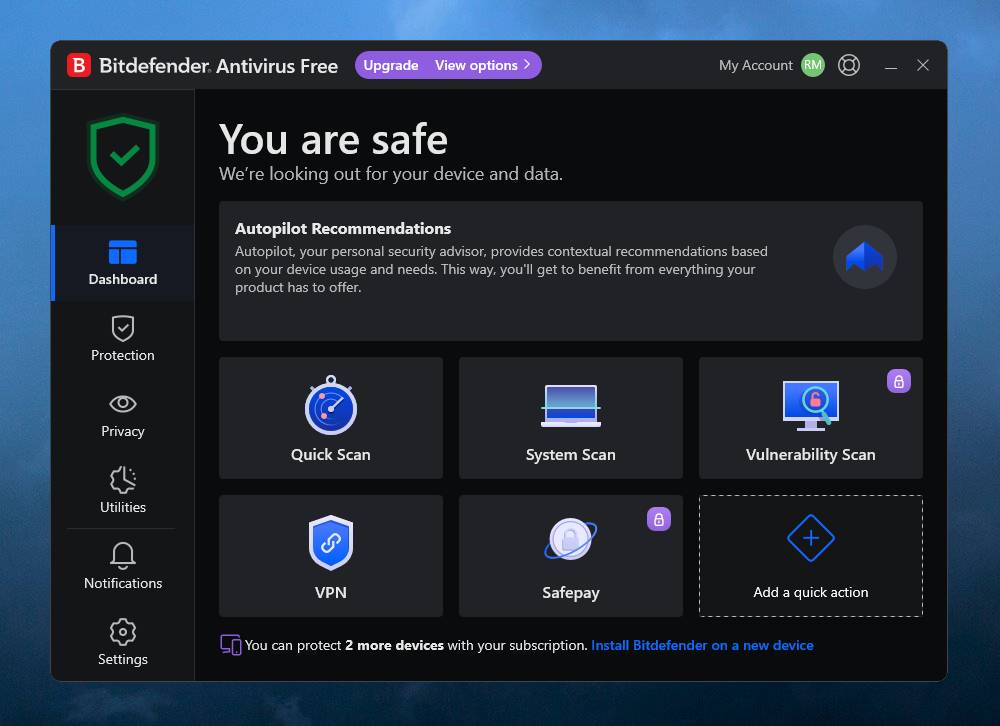Image resolution: width=1000 pixels, height=726 pixels.
Task: Click the Quick Scan label
Action: pyautogui.click(x=330, y=454)
